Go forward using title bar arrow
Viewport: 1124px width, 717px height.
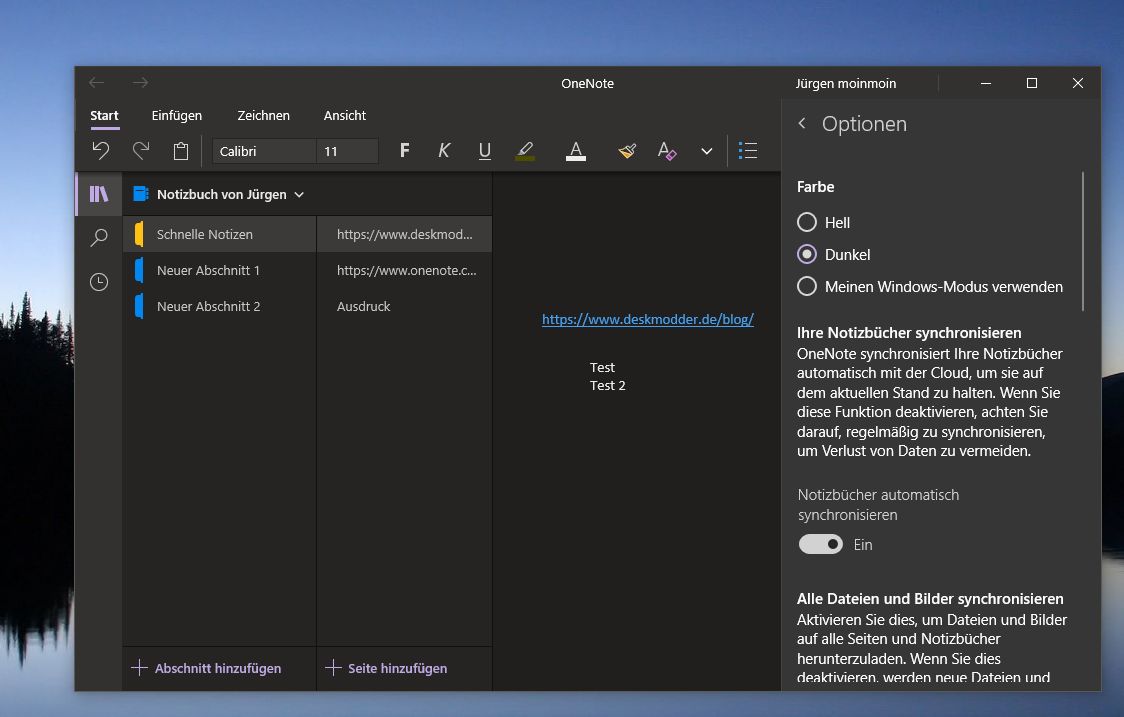click(140, 83)
